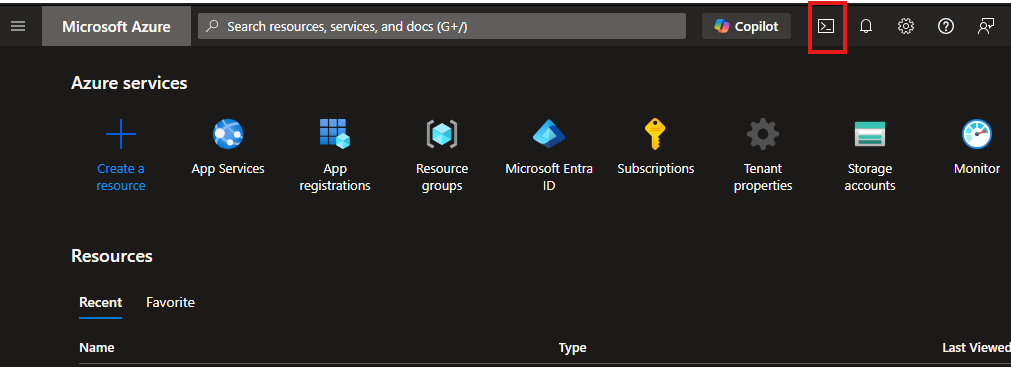Screen dimensions: 1011x367
Task: Open Subscriptions key icon
Action: [x=655, y=134]
